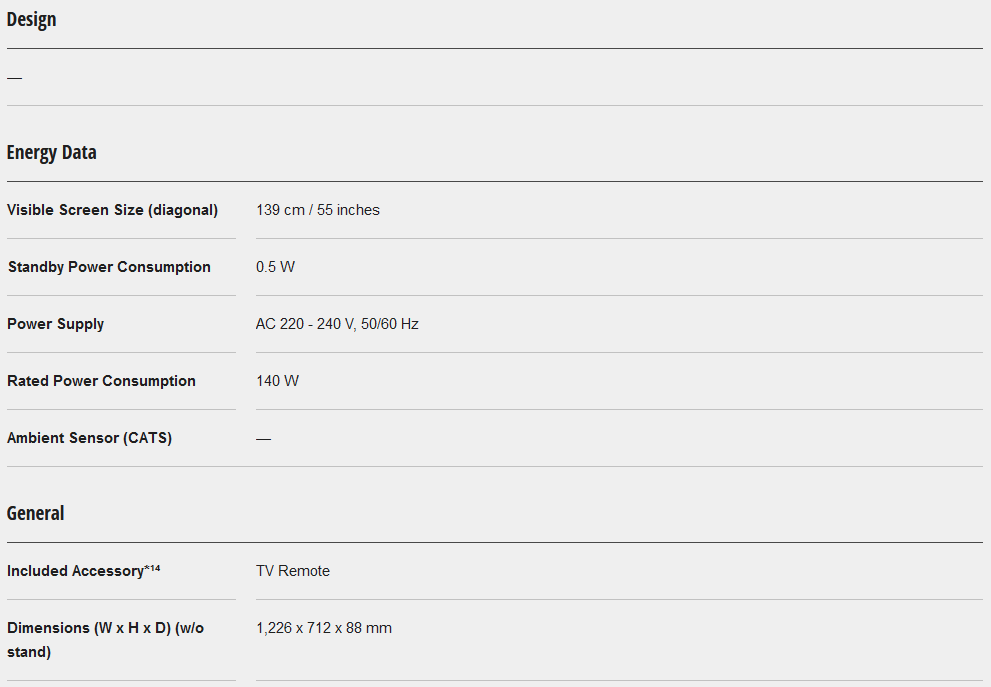The height and width of the screenshot is (687, 991).
Task: Click the dash beside Ambient Sensor (CATS)
Action: point(263,439)
